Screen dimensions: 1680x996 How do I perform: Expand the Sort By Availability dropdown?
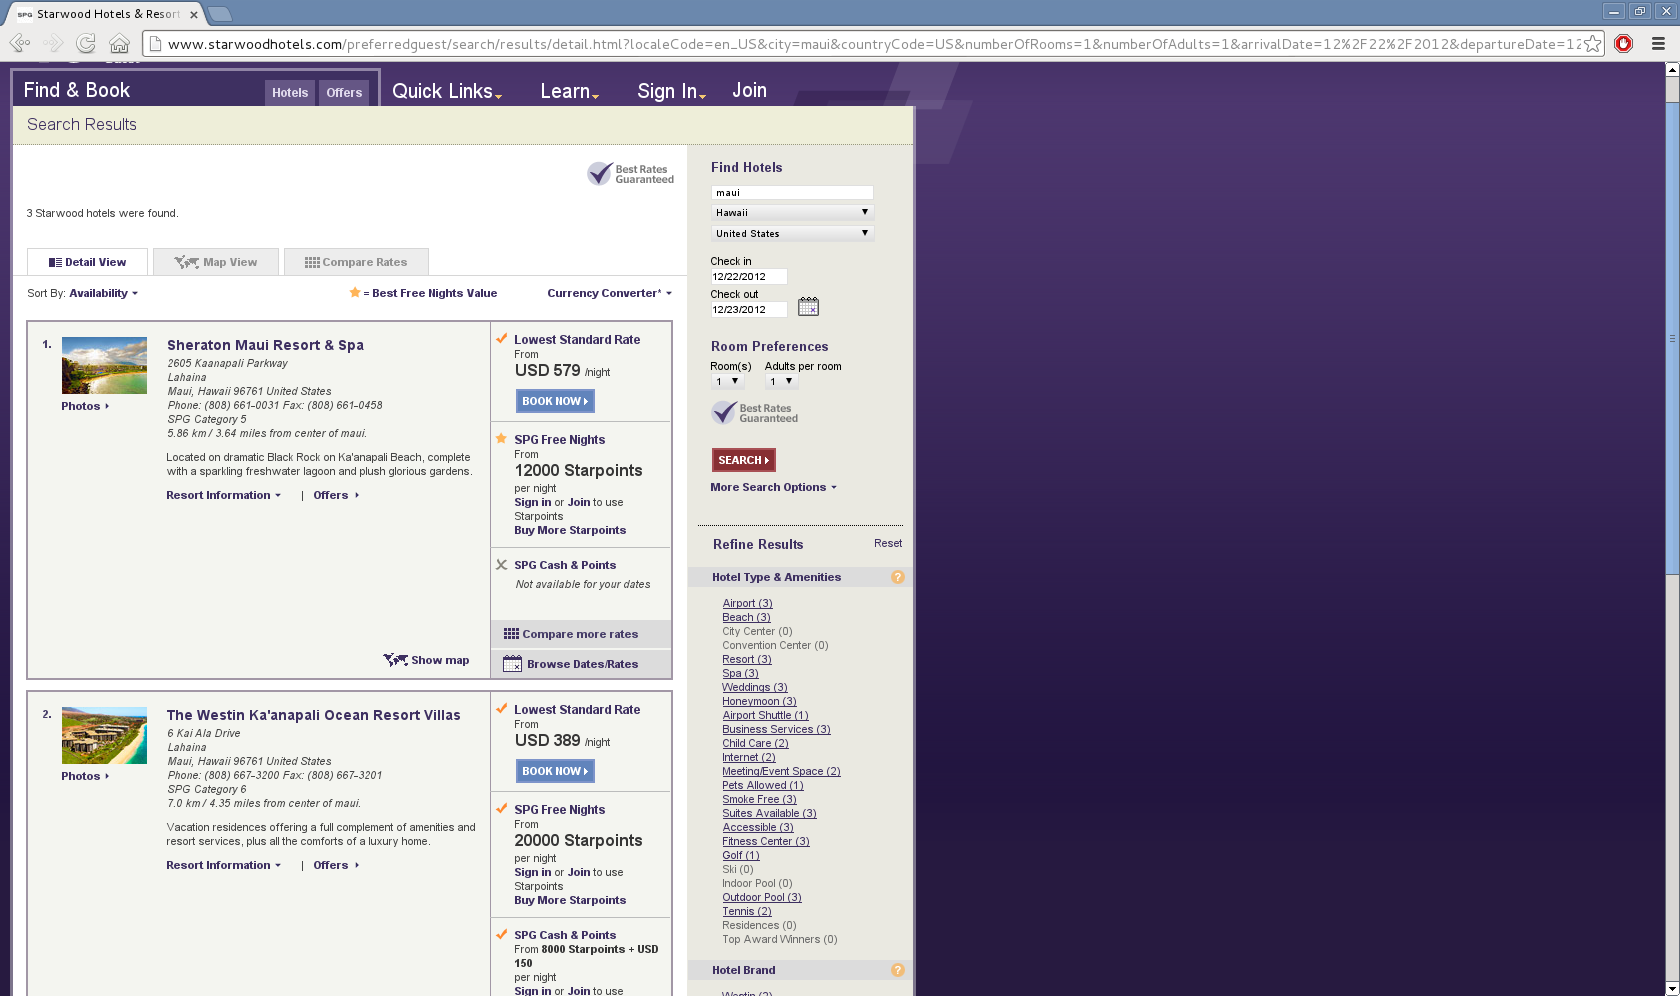click(x=103, y=293)
